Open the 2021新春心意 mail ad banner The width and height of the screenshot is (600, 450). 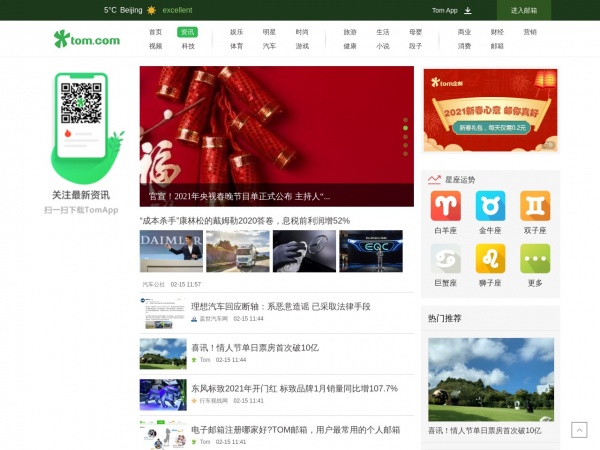pos(491,110)
